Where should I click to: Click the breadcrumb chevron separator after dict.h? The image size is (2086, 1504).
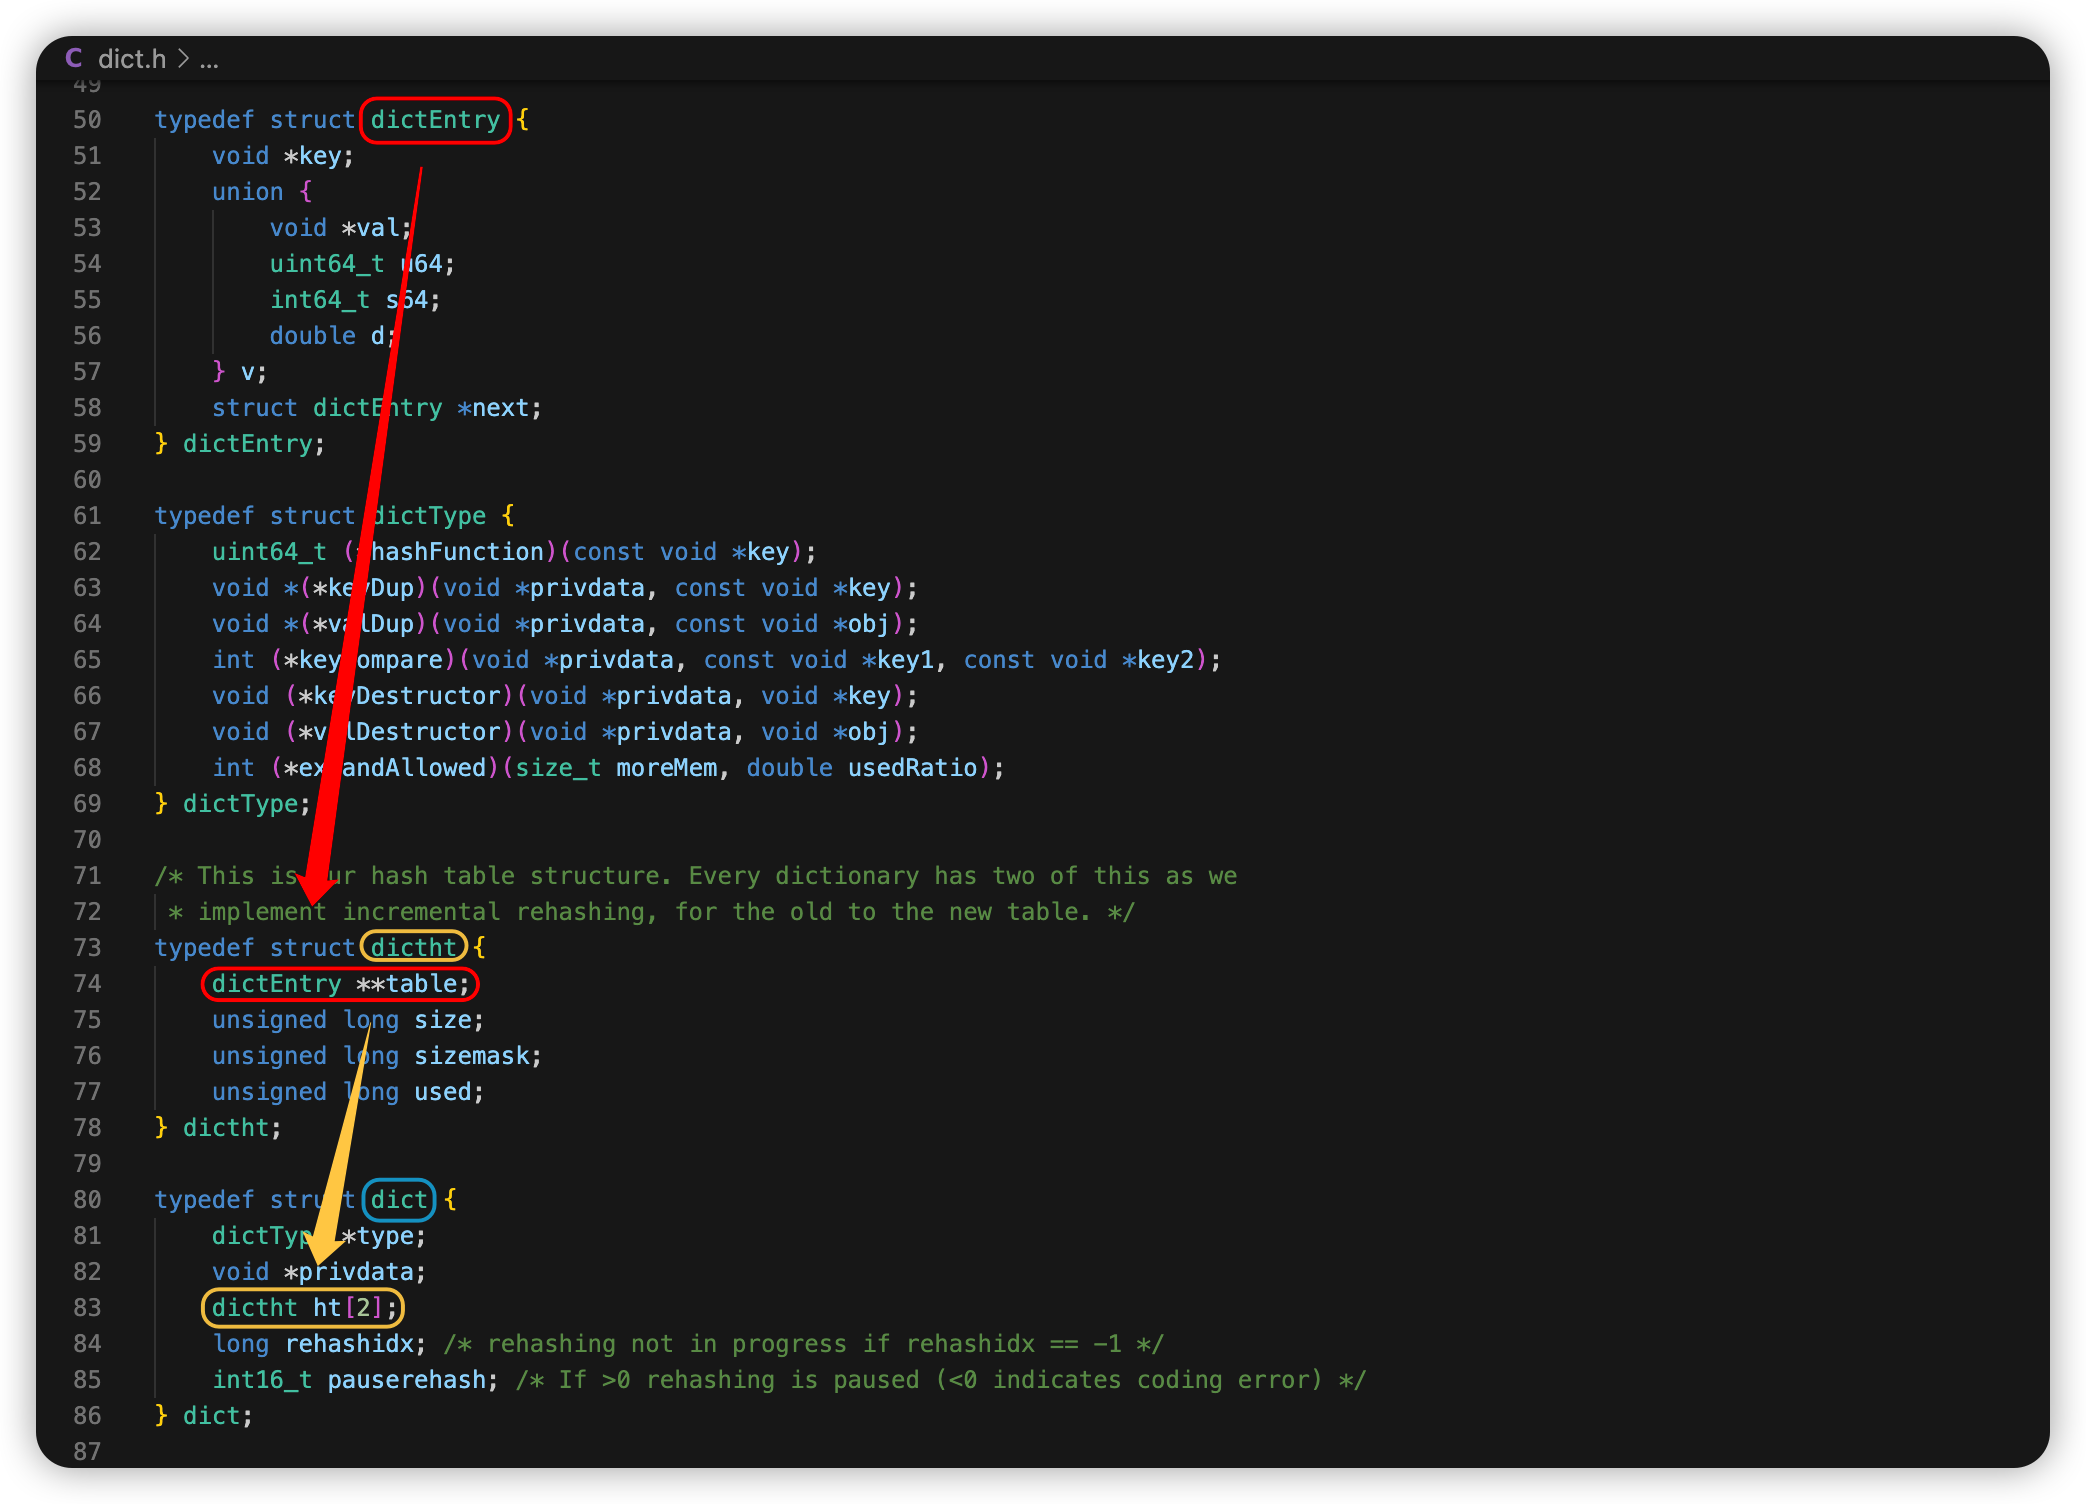183,59
